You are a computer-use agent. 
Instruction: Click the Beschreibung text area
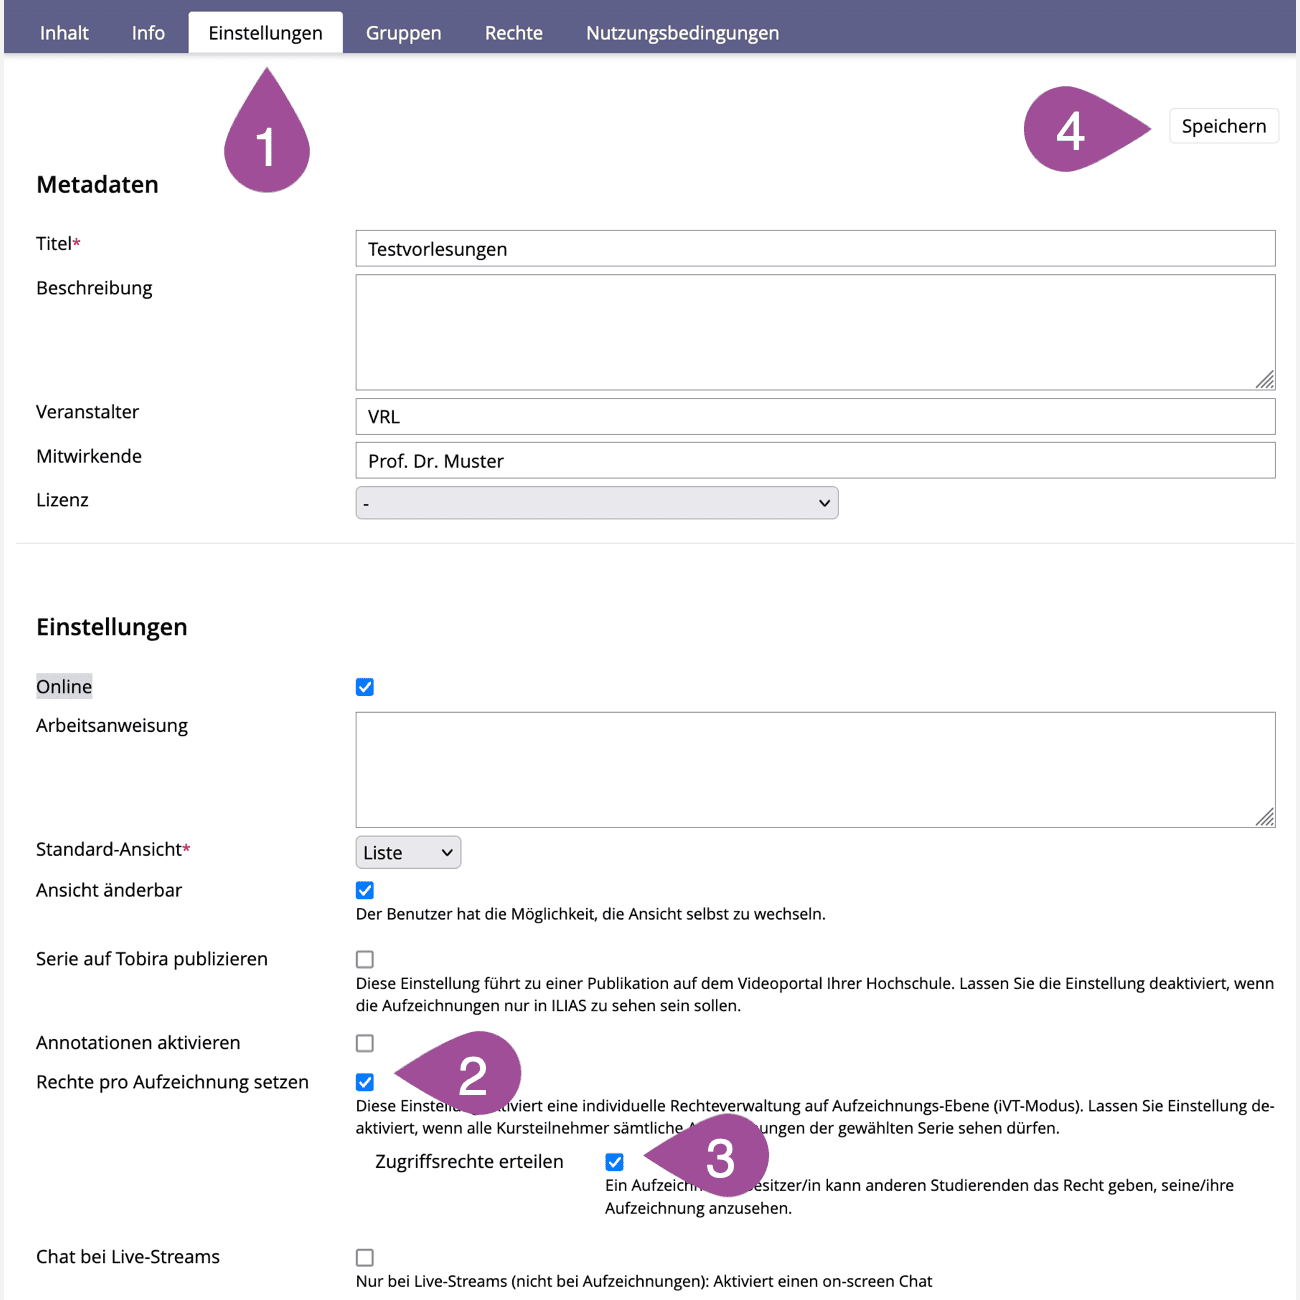click(815, 332)
